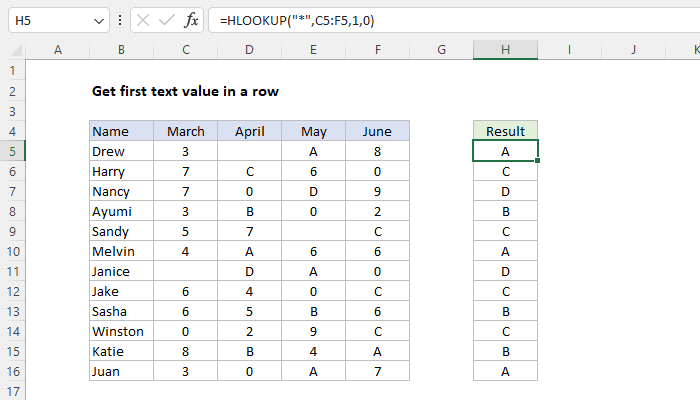Viewport: 700px width, 400px height.
Task: Click Melvin's March cell containing 4
Action: 186,251
